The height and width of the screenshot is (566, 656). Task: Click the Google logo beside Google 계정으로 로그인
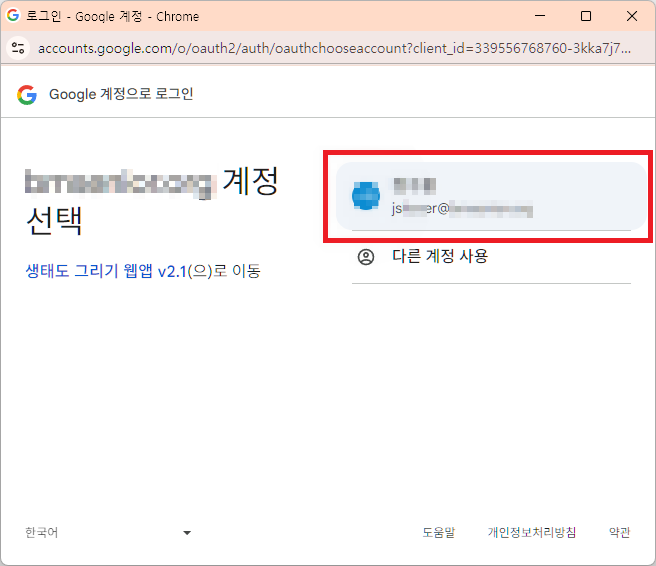(27, 95)
